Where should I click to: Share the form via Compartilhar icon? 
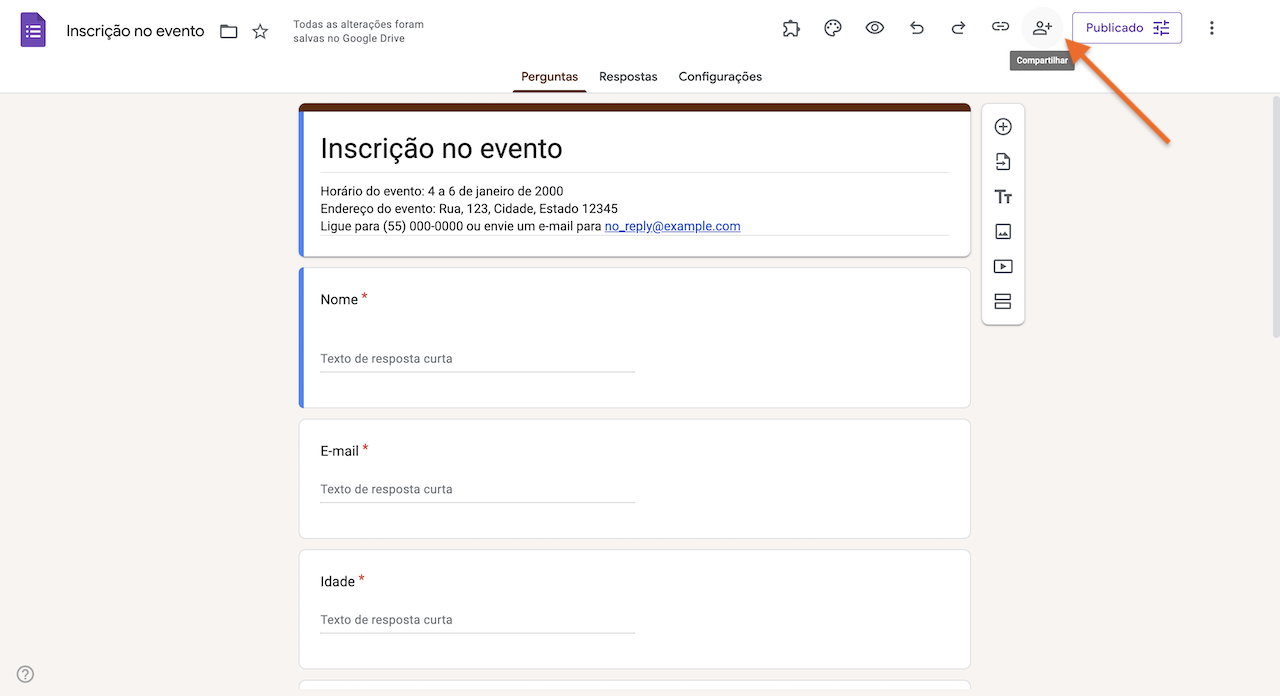pos(1041,27)
